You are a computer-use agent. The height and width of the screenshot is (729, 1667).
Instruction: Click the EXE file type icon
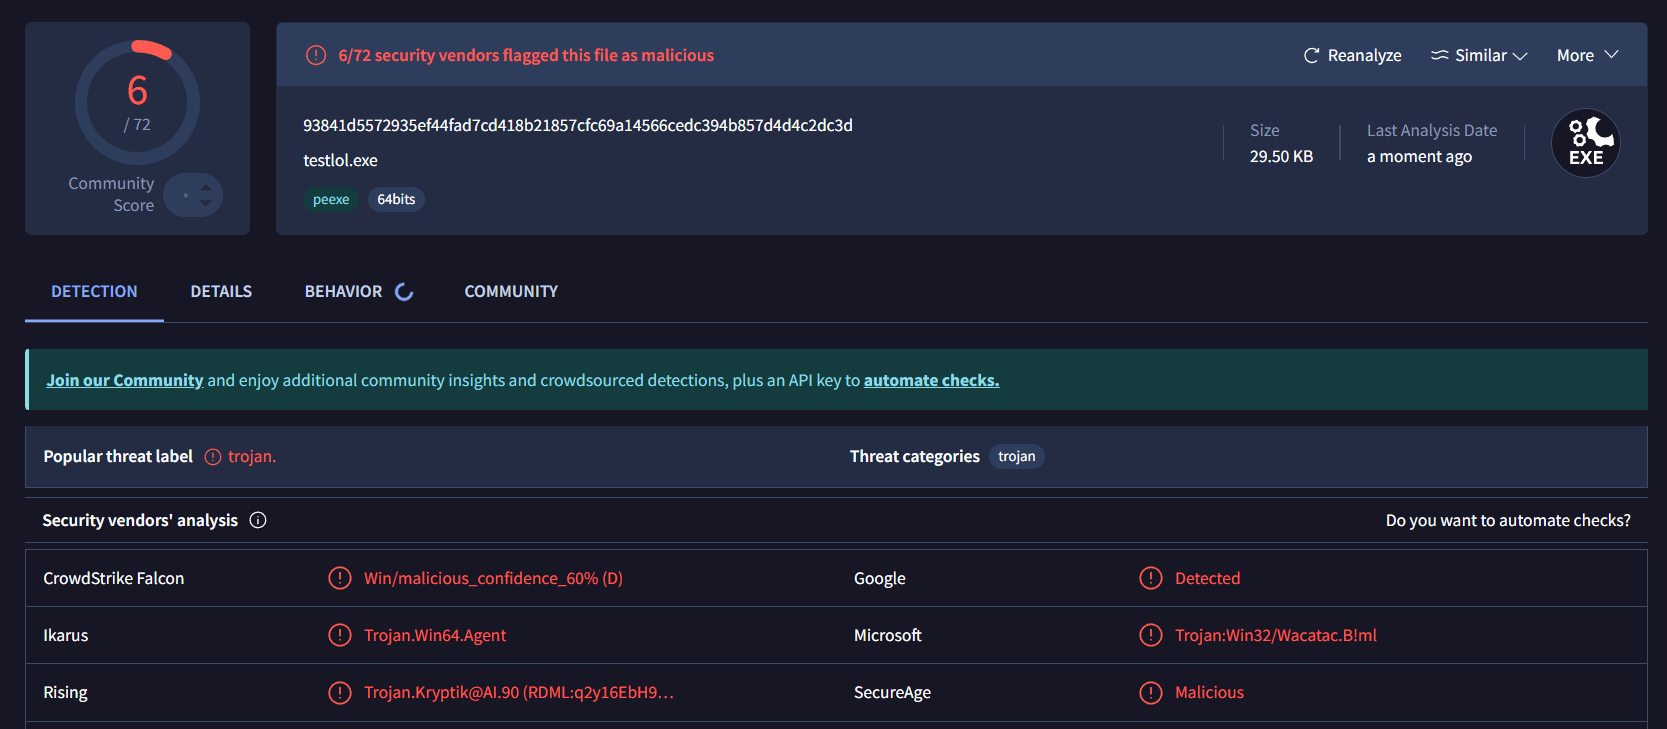pos(1585,143)
